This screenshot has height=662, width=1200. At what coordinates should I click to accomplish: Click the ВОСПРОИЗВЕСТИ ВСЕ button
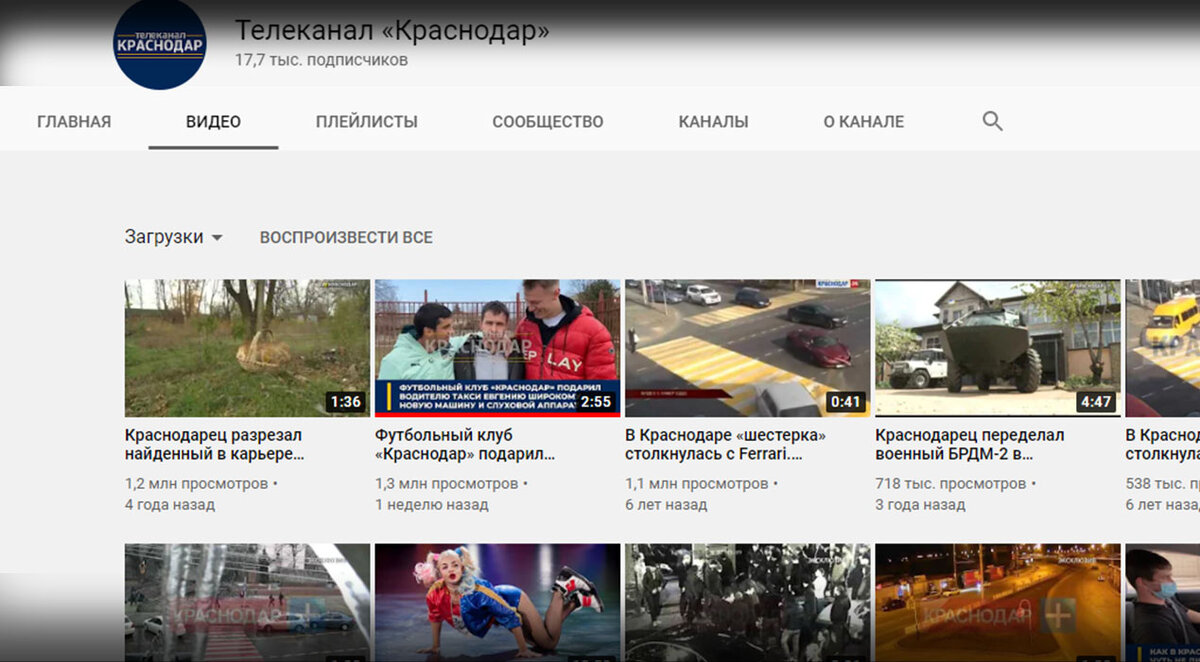[346, 237]
